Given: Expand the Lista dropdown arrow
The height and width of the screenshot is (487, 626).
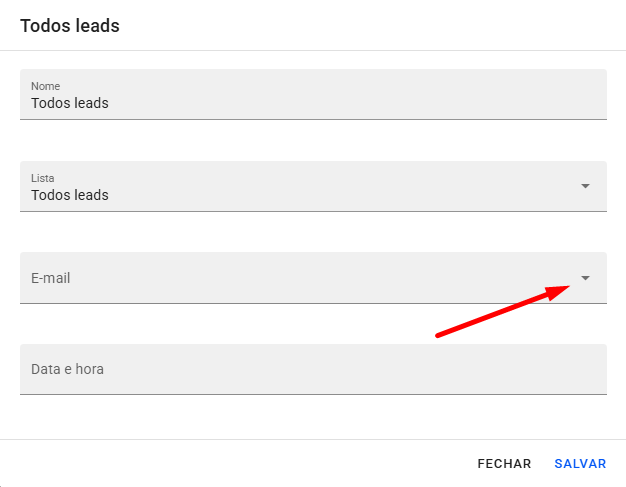Looking at the screenshot, I should pyautogui.click(x=585, y=186).
